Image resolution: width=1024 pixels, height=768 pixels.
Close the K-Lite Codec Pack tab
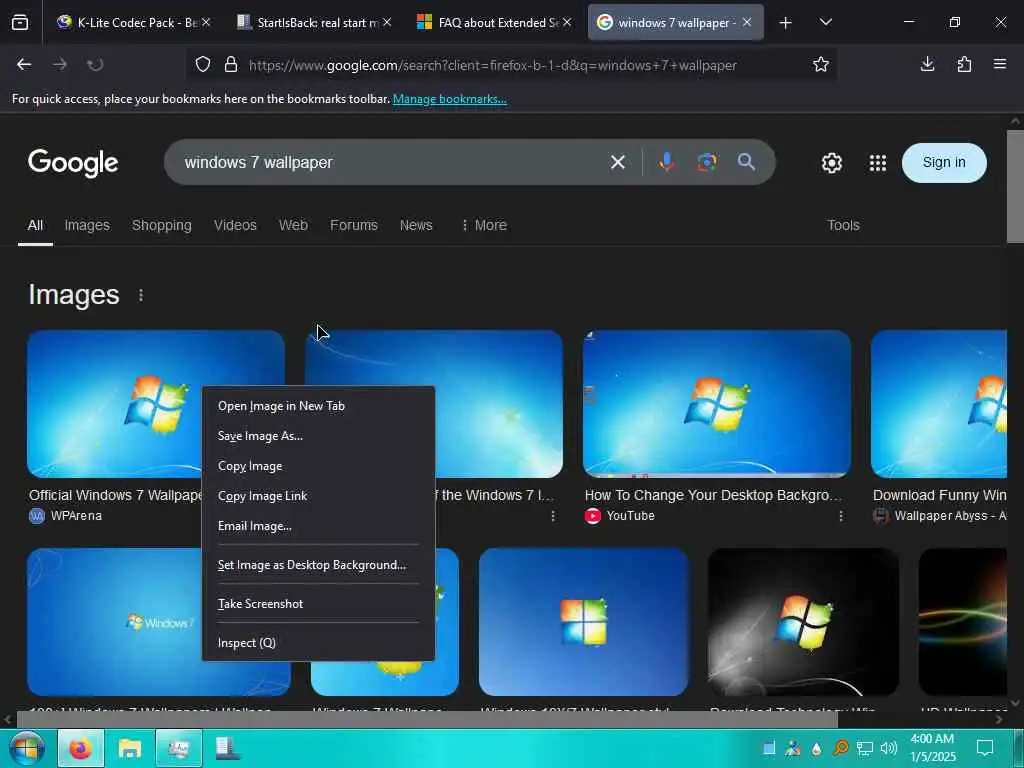206,22
